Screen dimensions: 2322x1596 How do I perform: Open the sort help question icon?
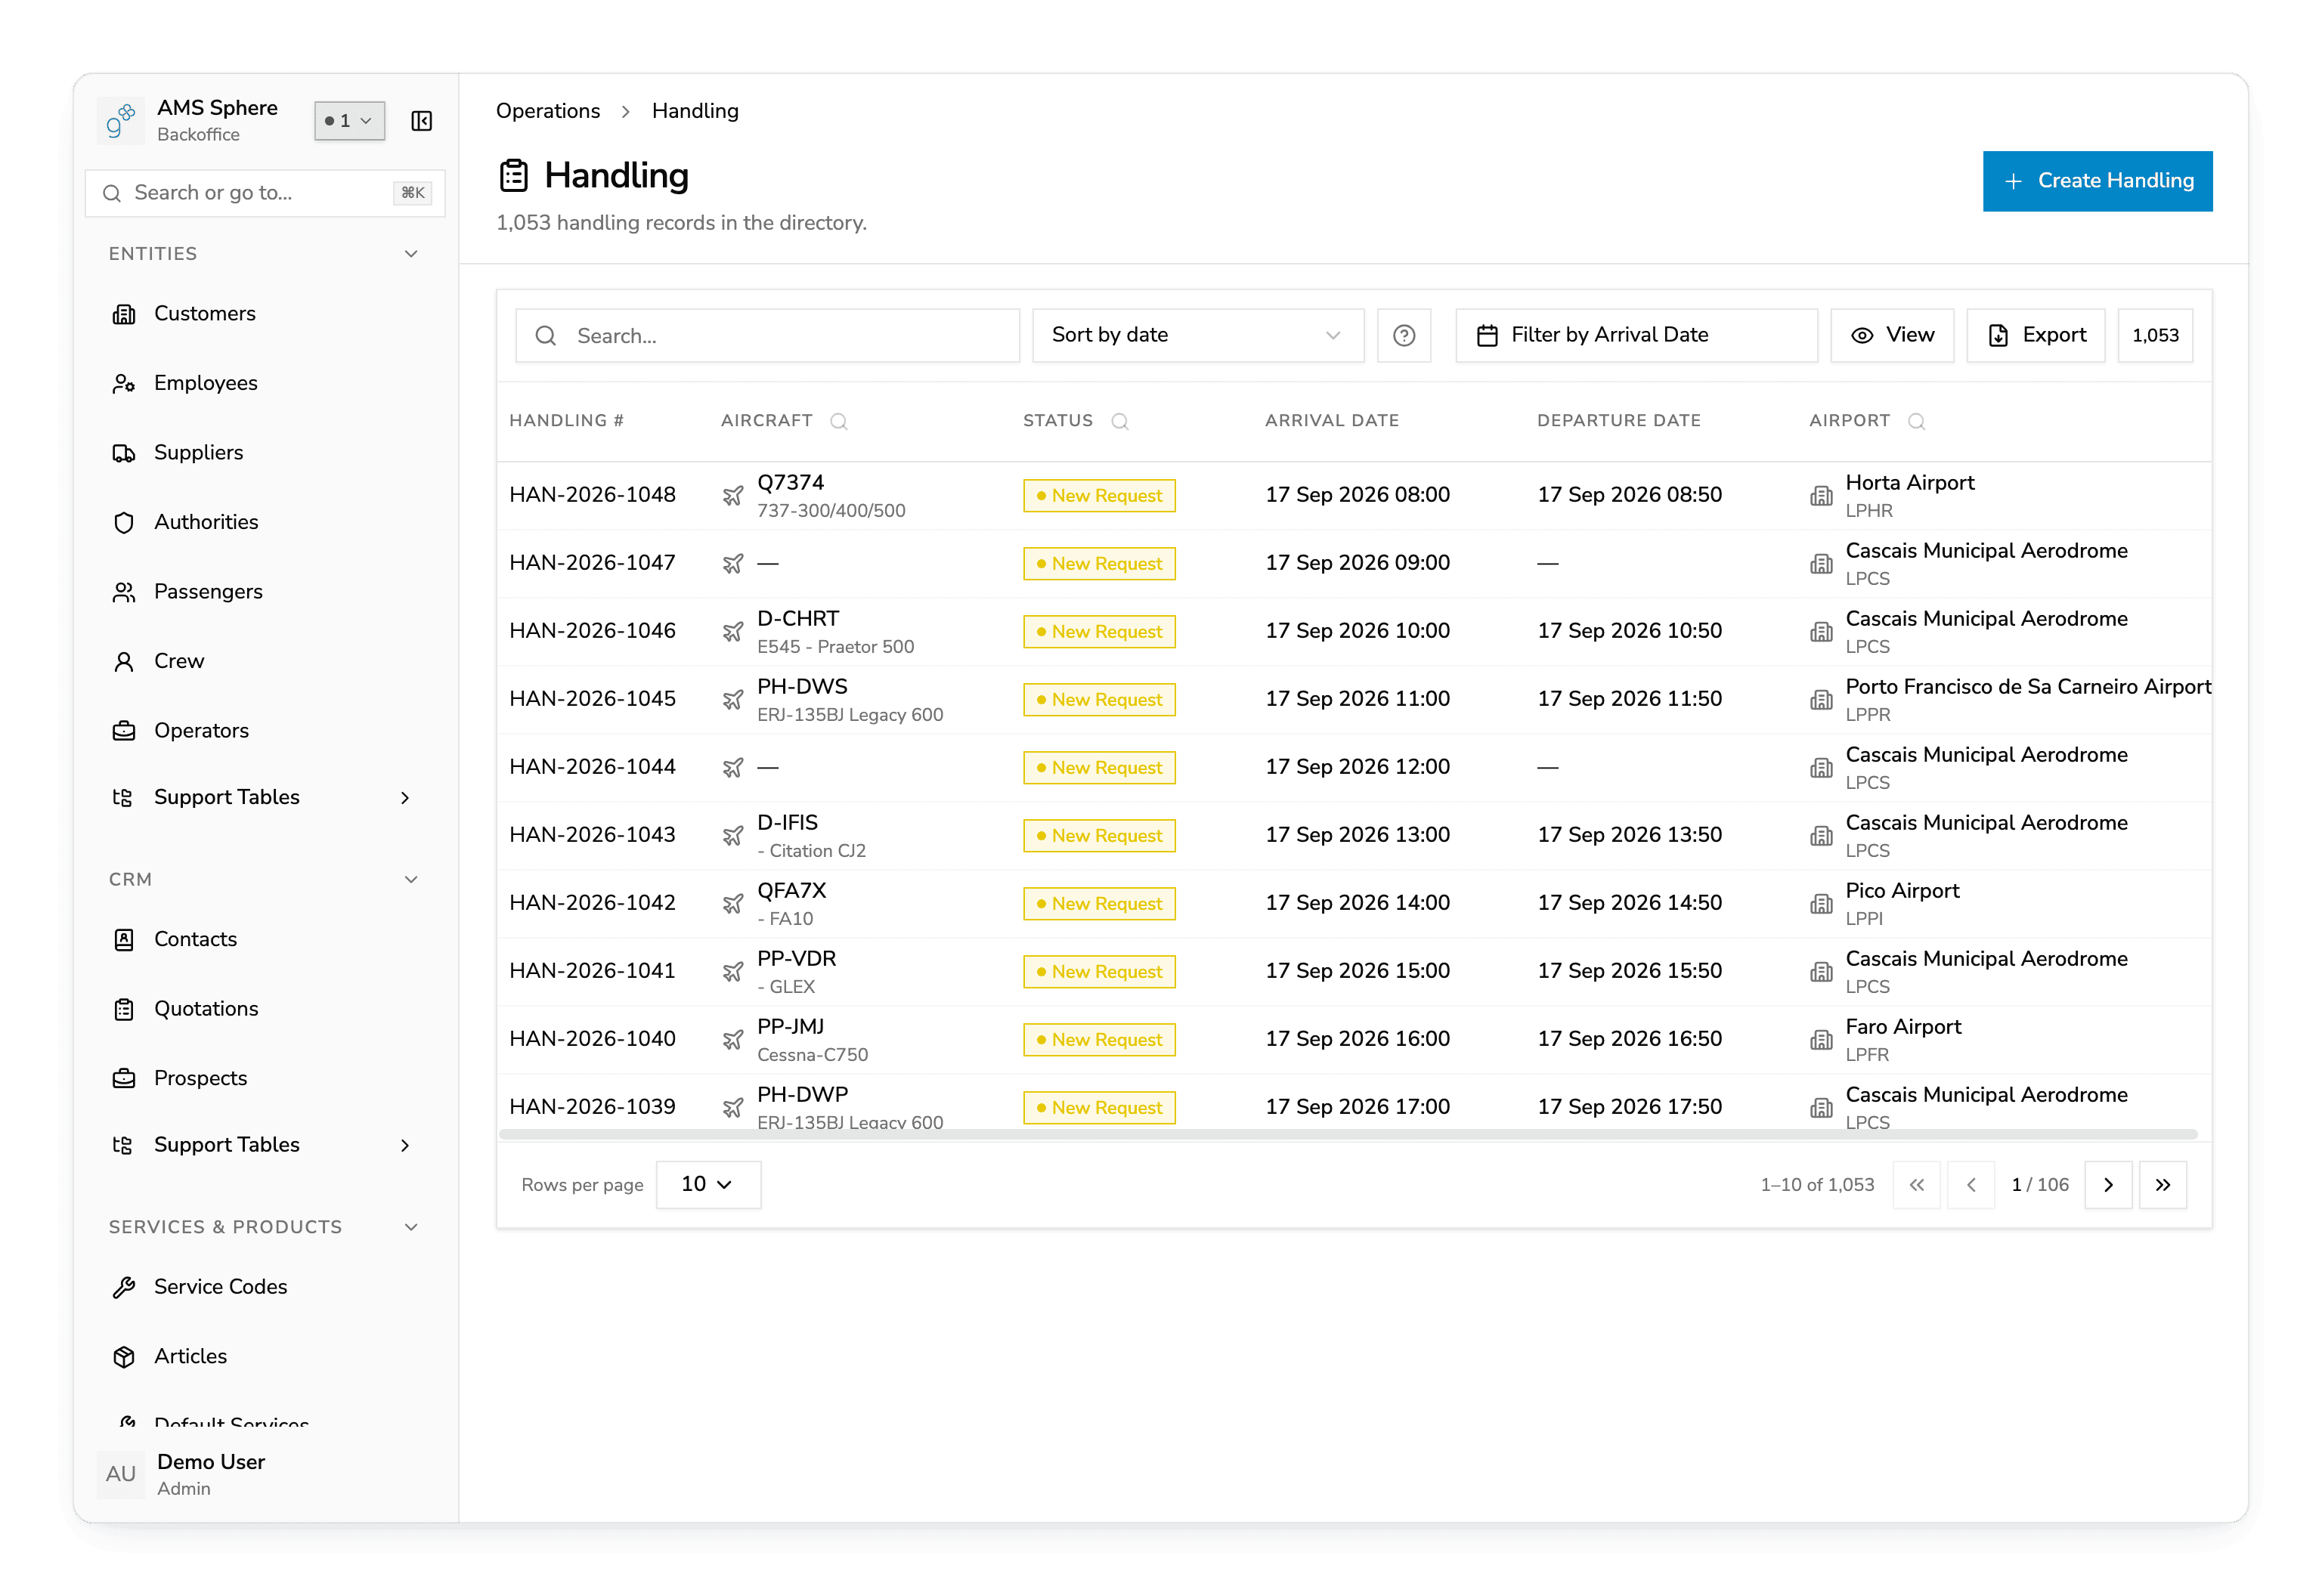(1403, 335)
